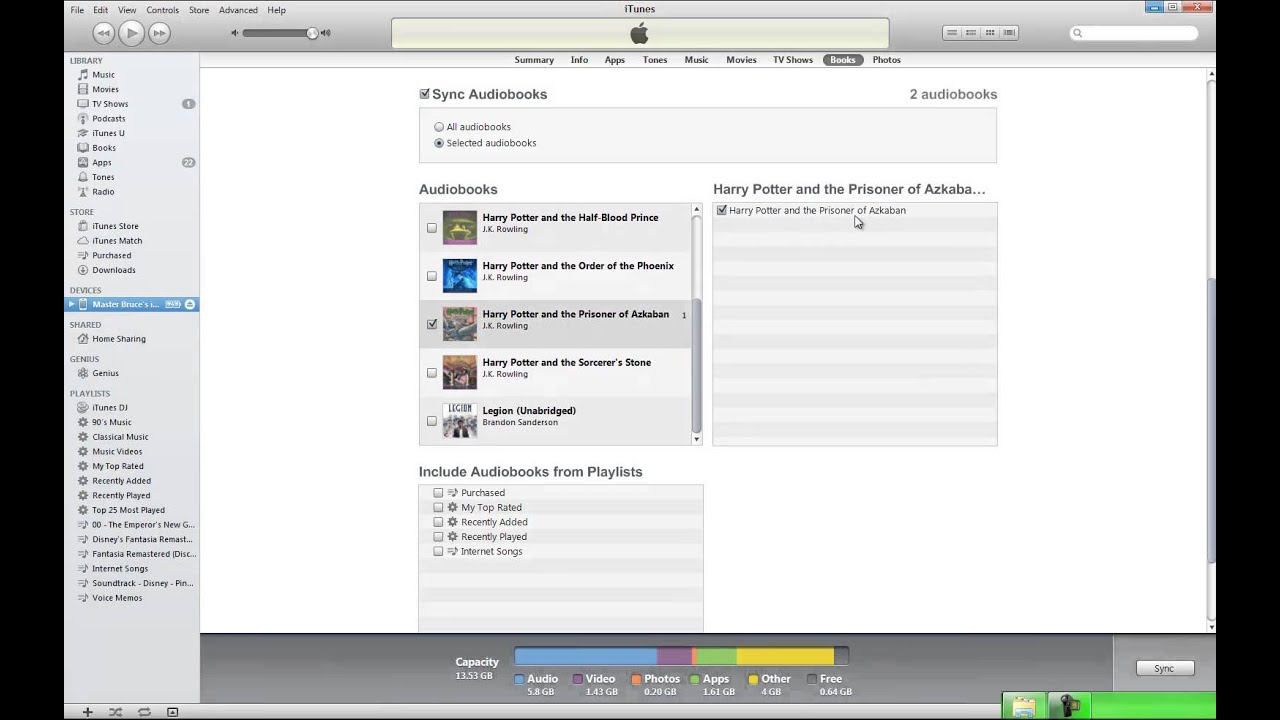Switch to the Photos tab
Image resolution: width=1280 pixels, height=720 pixels.
886,60
